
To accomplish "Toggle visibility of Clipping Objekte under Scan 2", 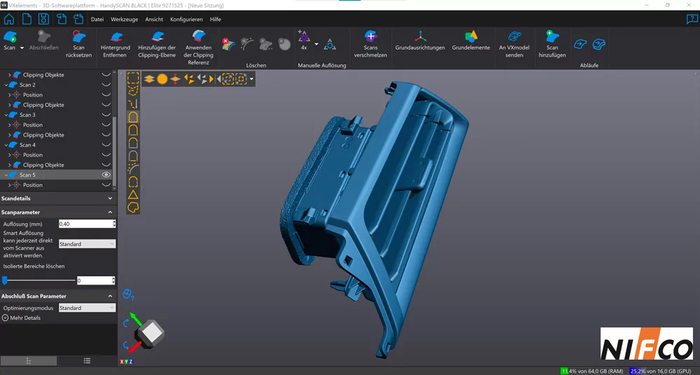I will [x=106, y=105].
